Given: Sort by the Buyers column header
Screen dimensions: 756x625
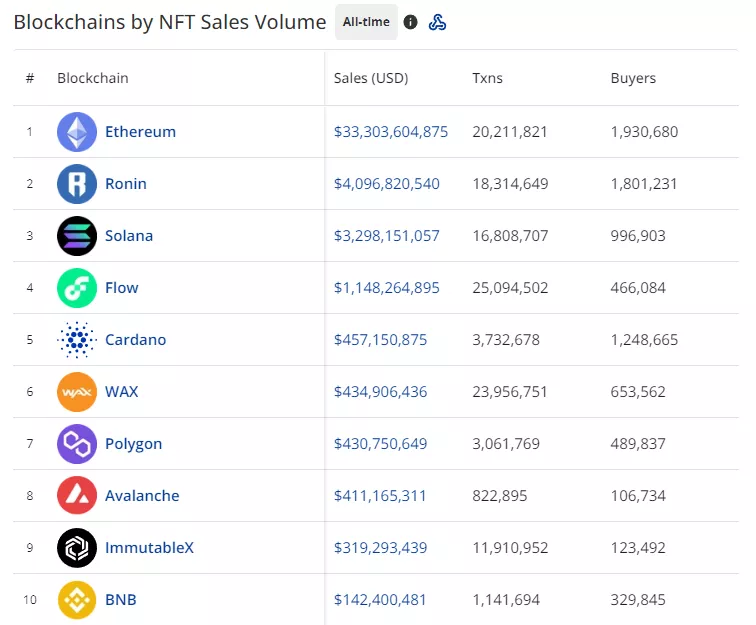Looking at the screenshot, I should (x=633, y=78).
